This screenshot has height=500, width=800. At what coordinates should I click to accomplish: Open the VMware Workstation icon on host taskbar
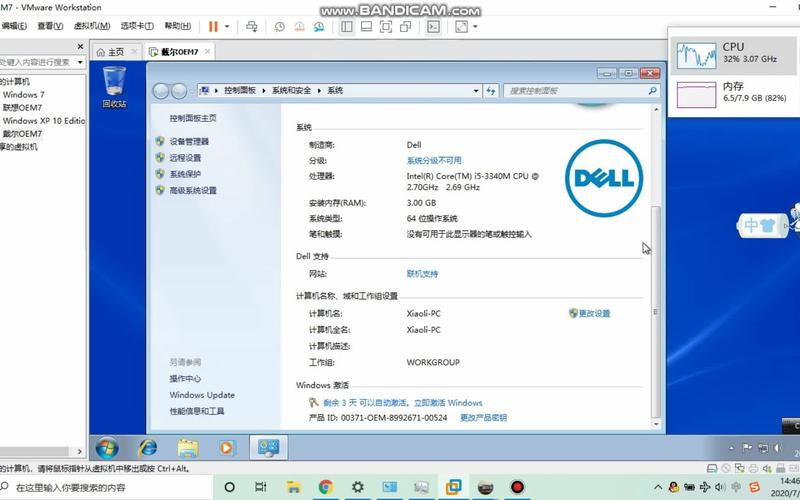(453, 487)
